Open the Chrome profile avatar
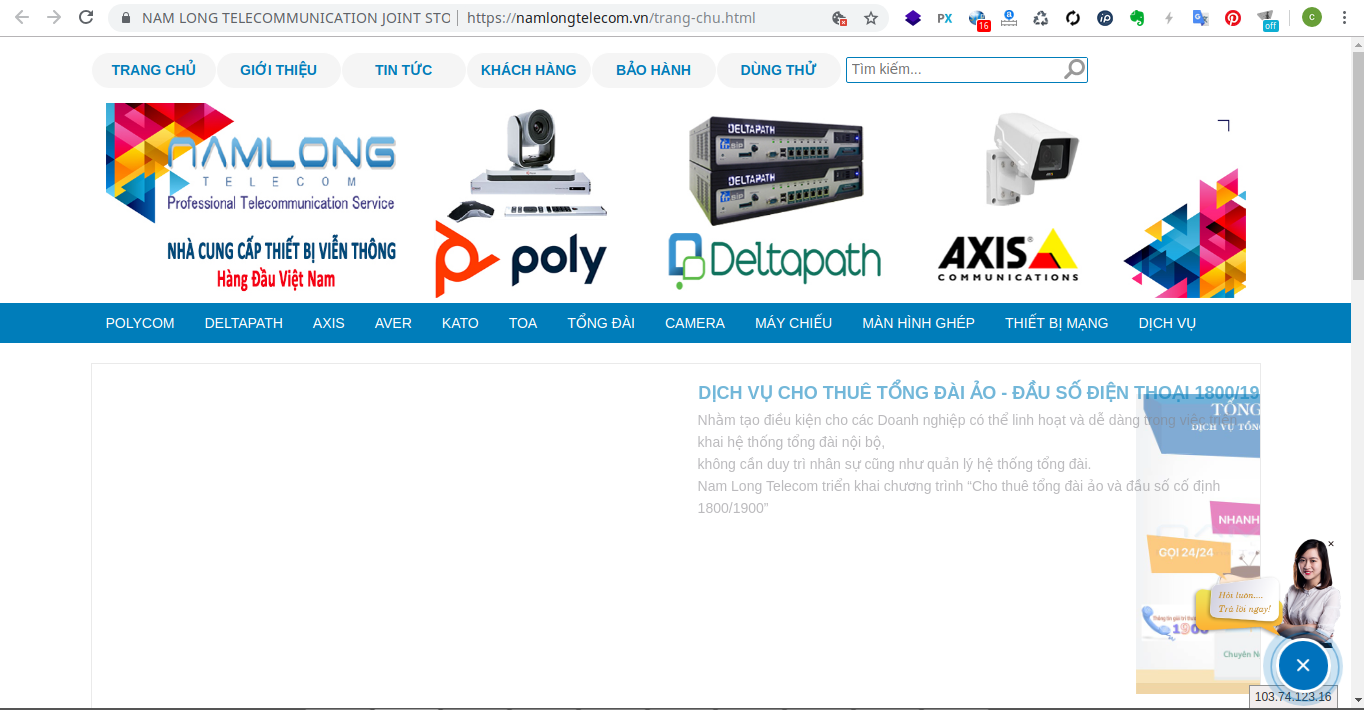This screenshot has width=1364, height=710. 1311,18
